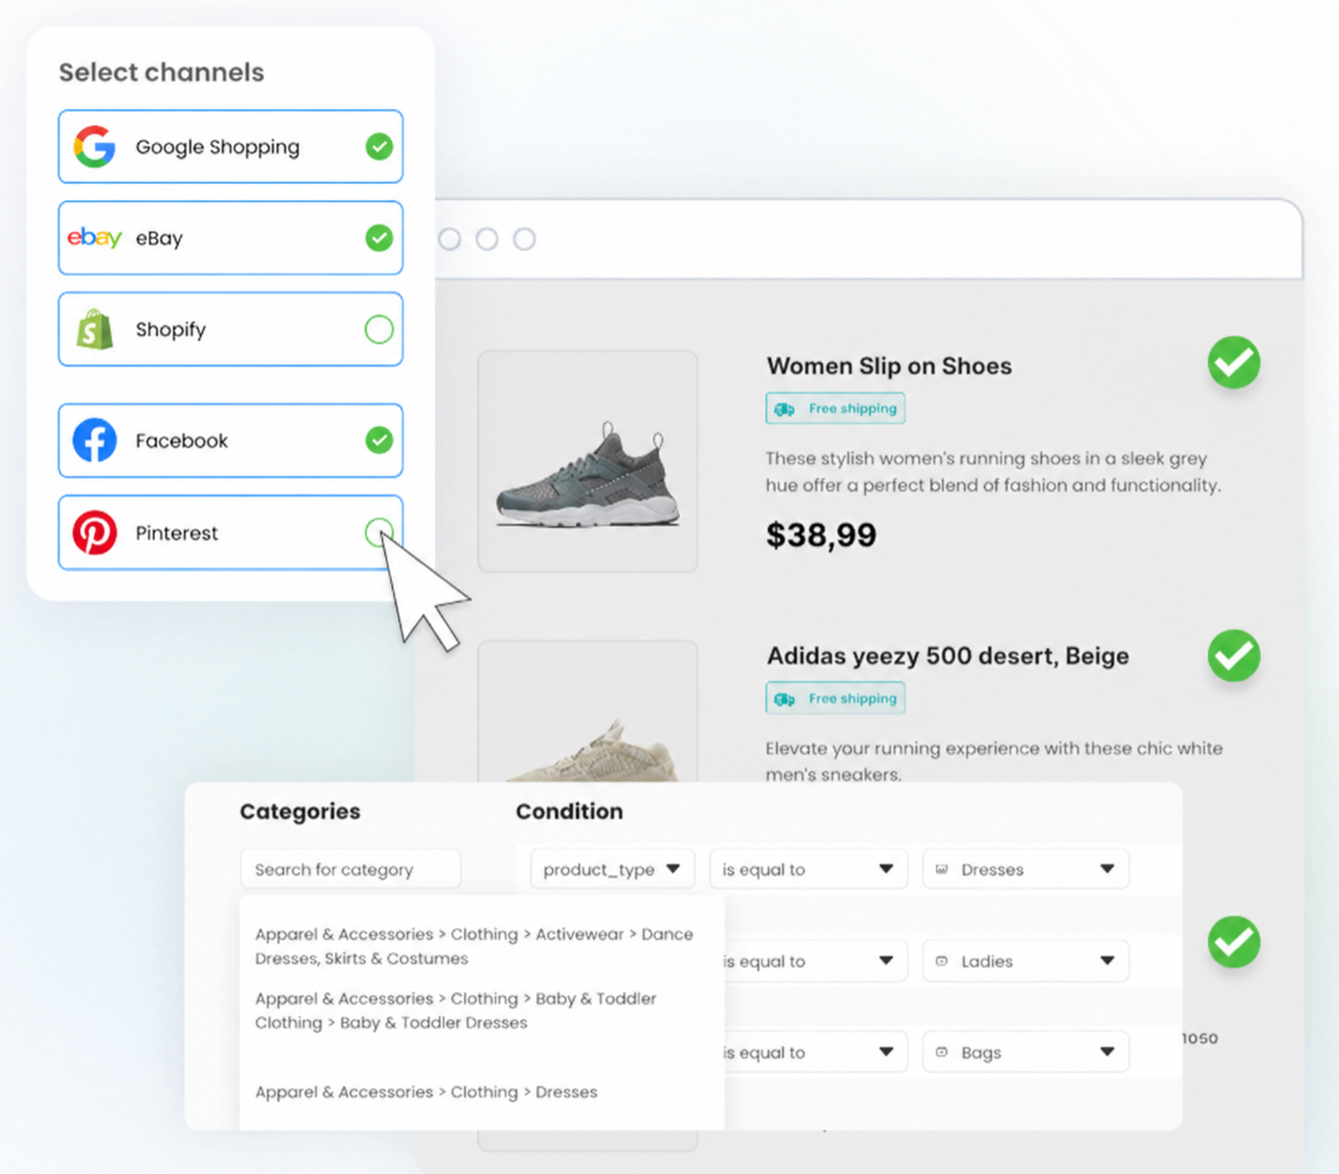1339x1174 pixels.
Task: Click the Search for category field
Action: pos(351,869)
